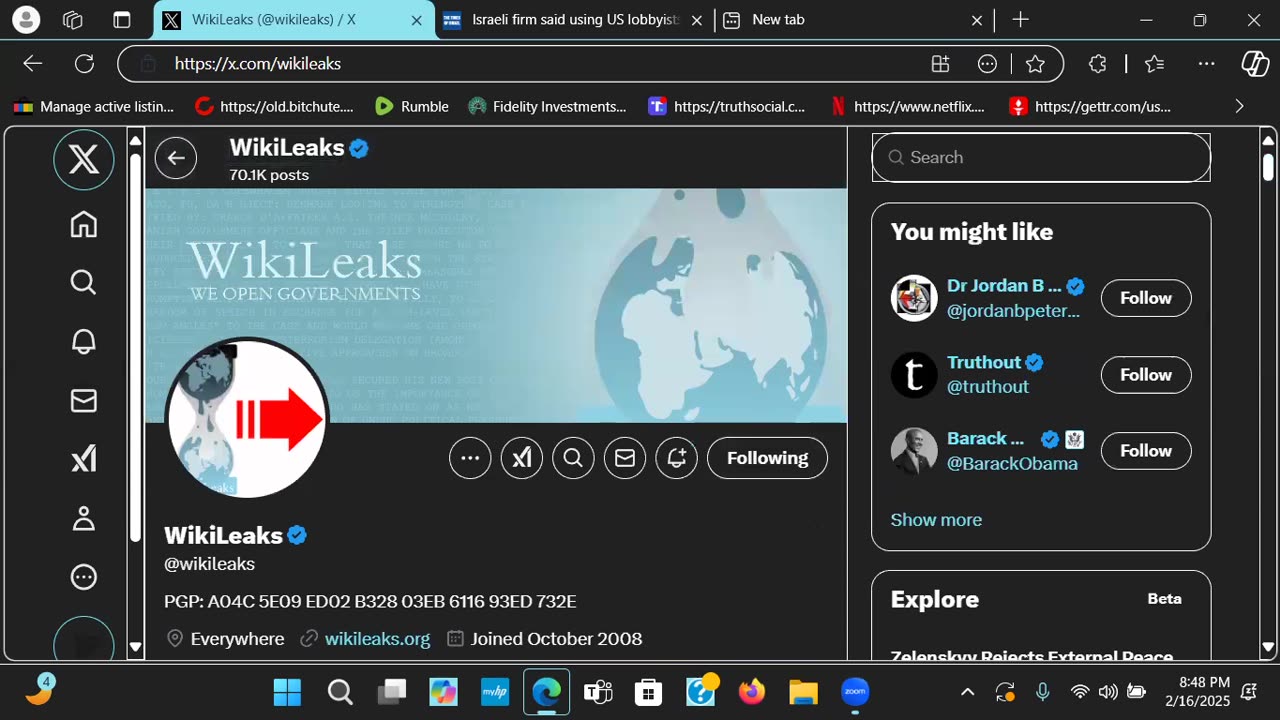Screen dimensions: 1280x720
Task: Open the Microsoft Teams taskbar icon
Action: point(598,692)
